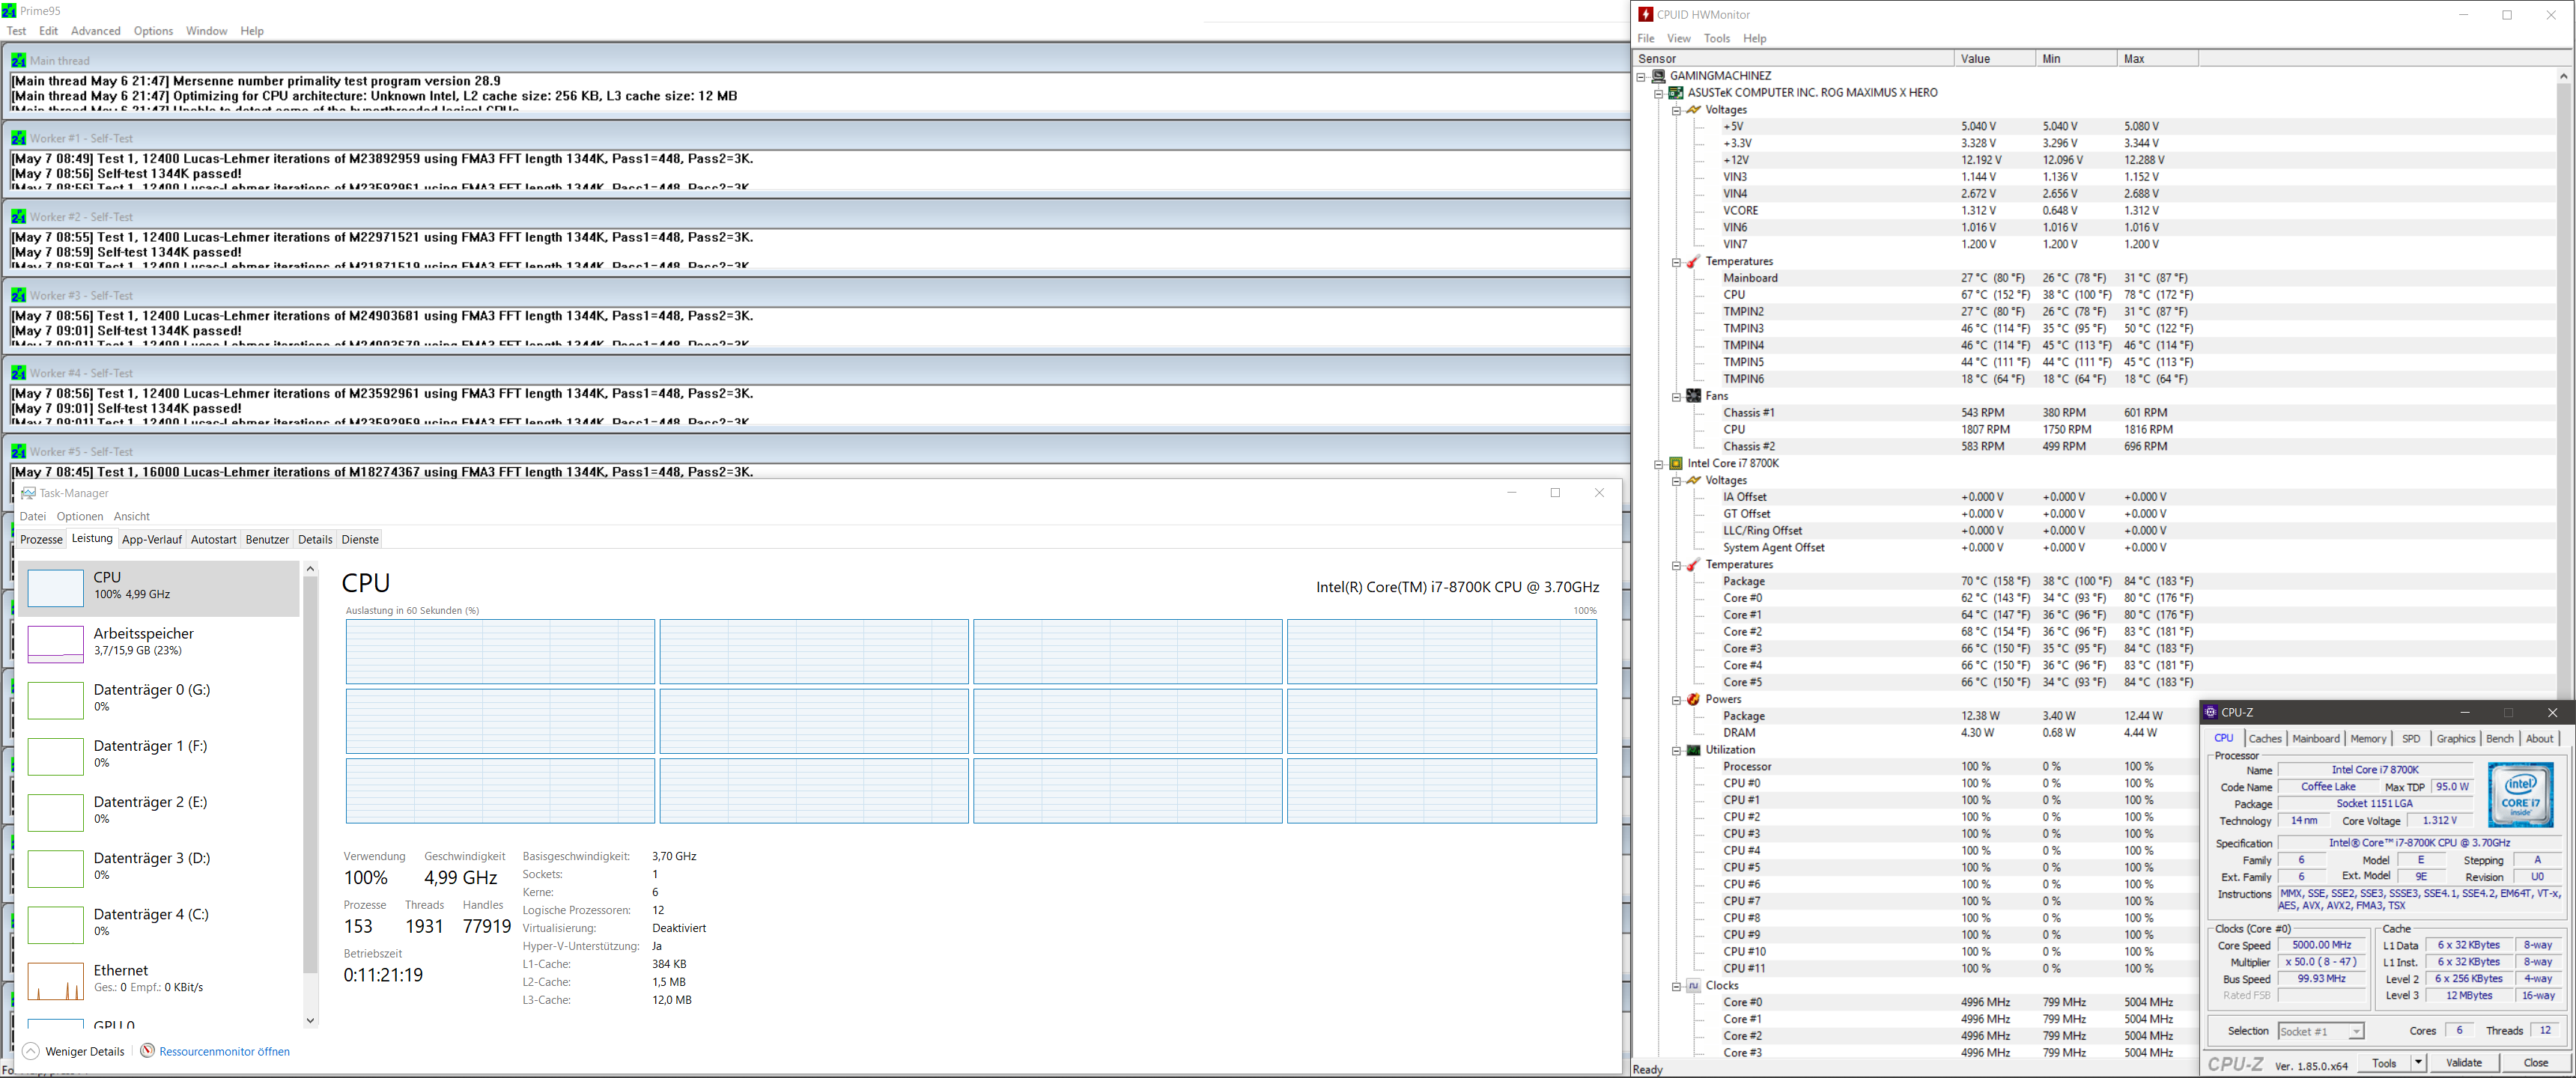This screenshot has width=2576, height=1078.
Task: Collapse the Utilization tree node
Action: click(x=1676, y=750)
